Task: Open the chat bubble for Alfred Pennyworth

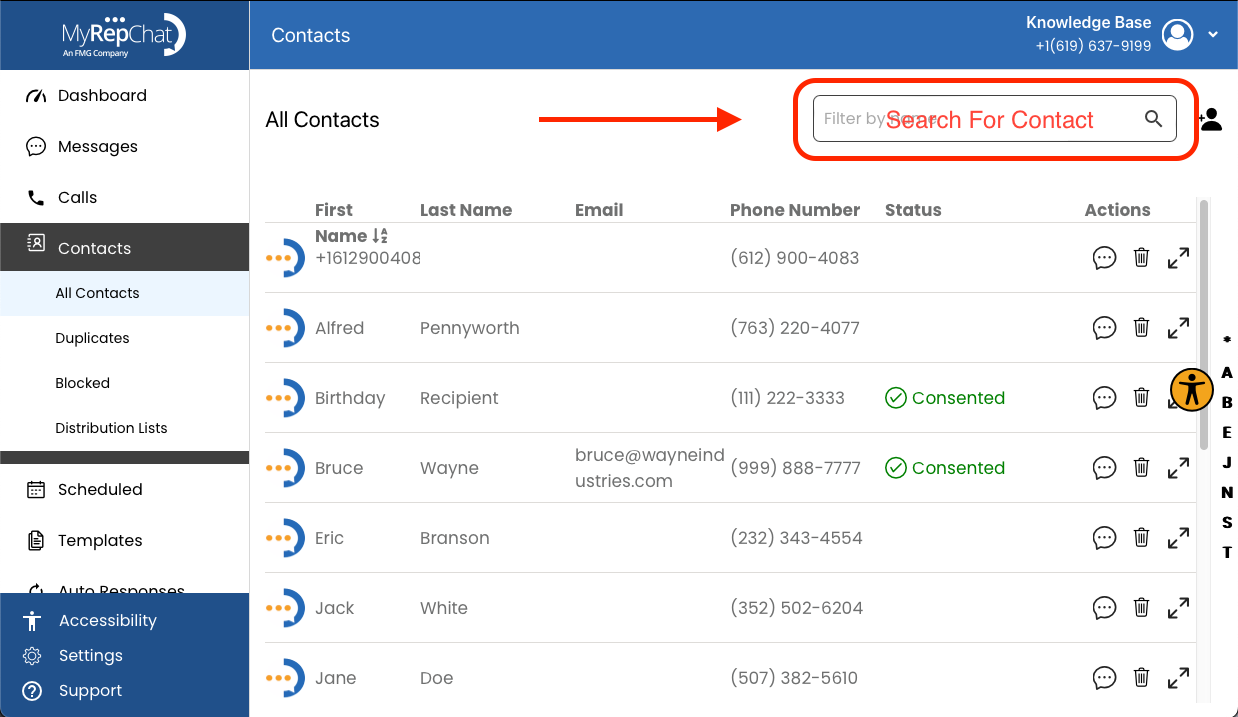Action: [1104, 327]
